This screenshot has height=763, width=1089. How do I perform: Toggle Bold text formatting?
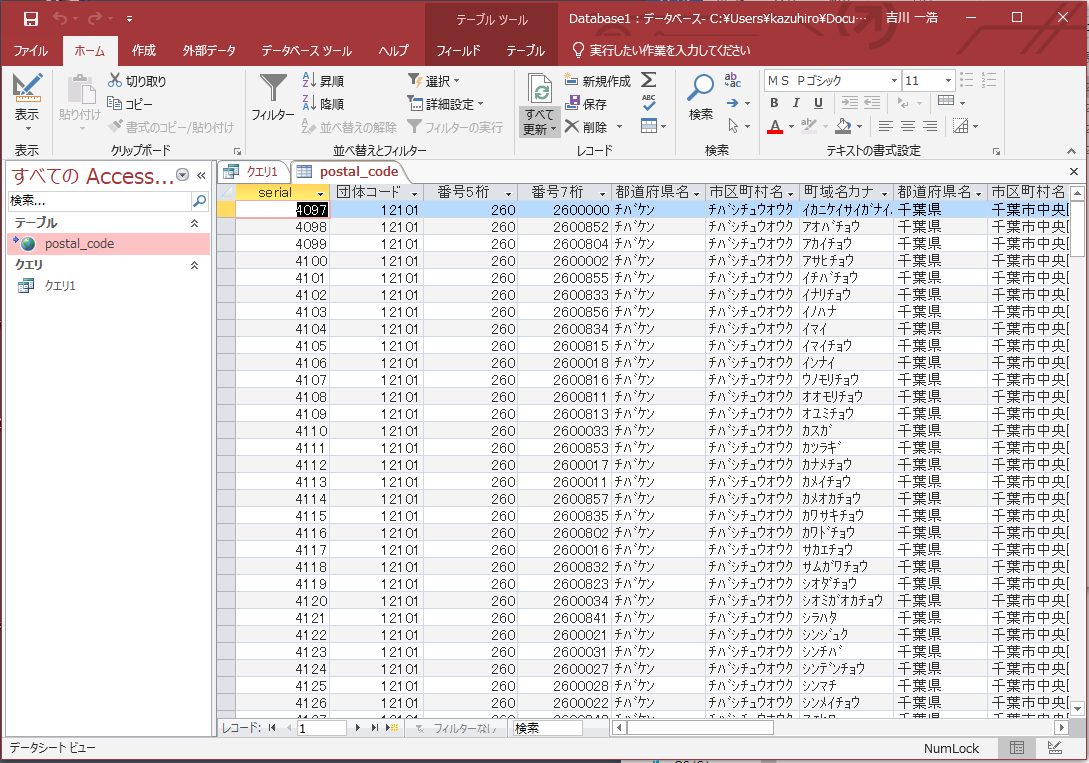[x=774, y=103]
